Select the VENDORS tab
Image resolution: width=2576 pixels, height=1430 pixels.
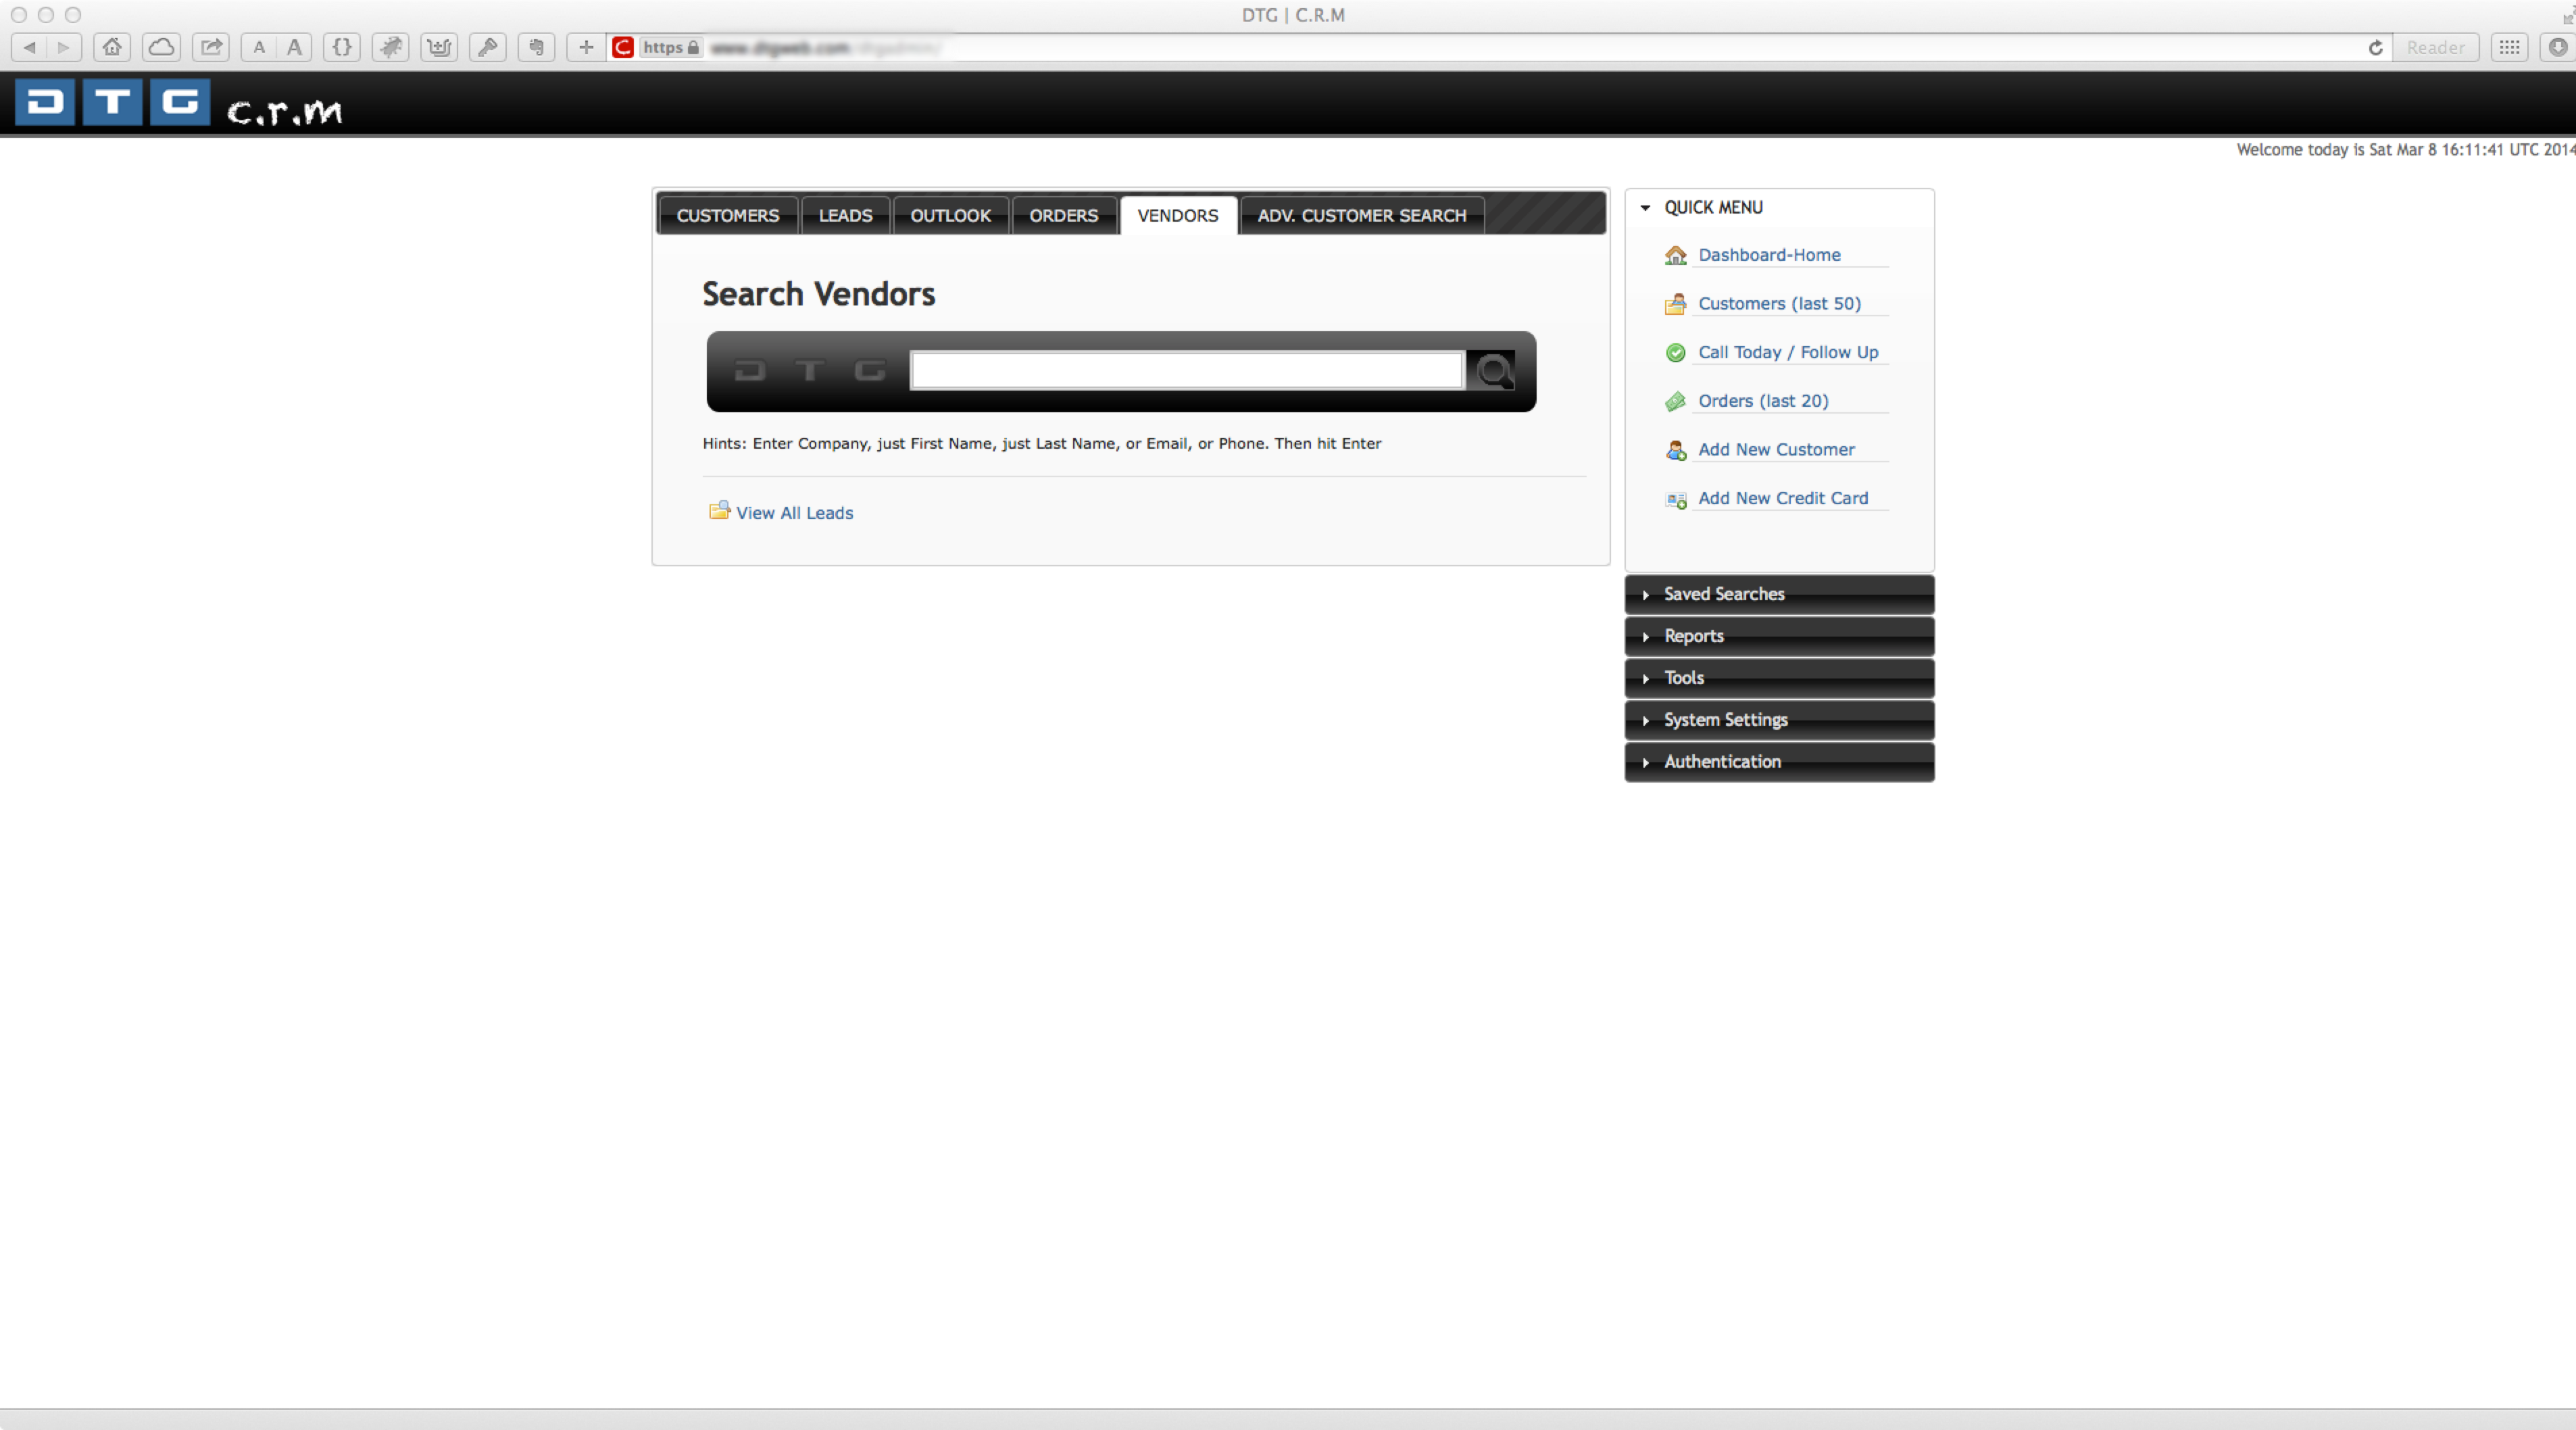pyautogui.click(x=1178, y=215)
